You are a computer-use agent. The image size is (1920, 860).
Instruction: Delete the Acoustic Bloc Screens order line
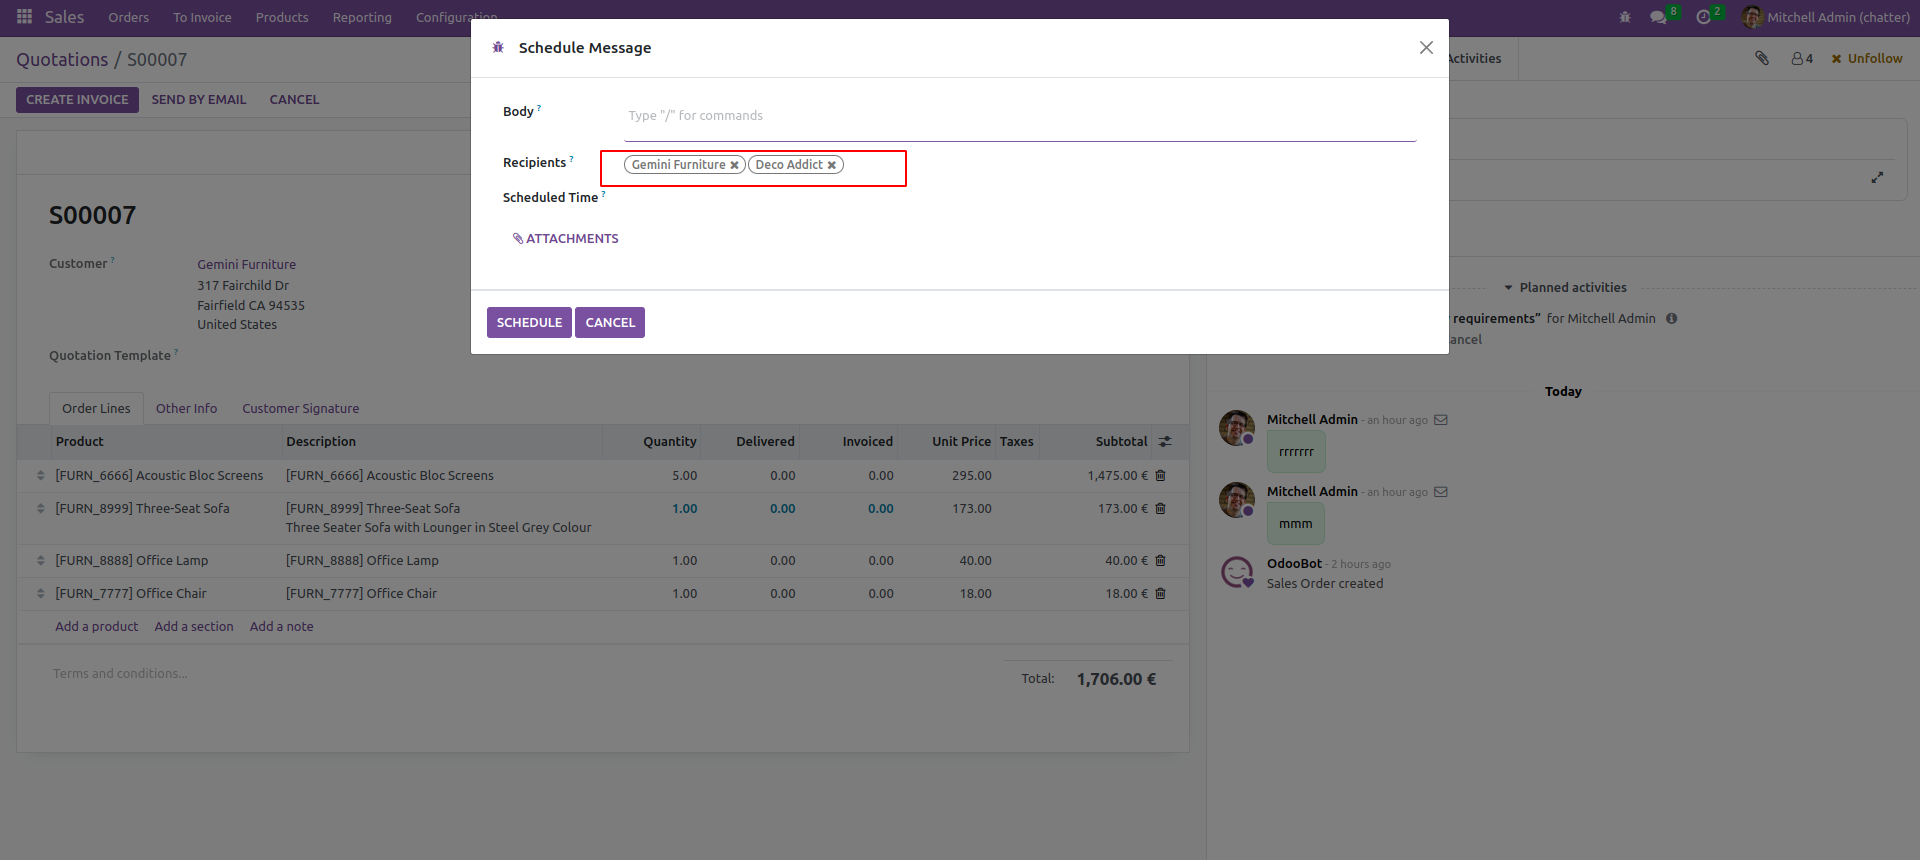1160,476
